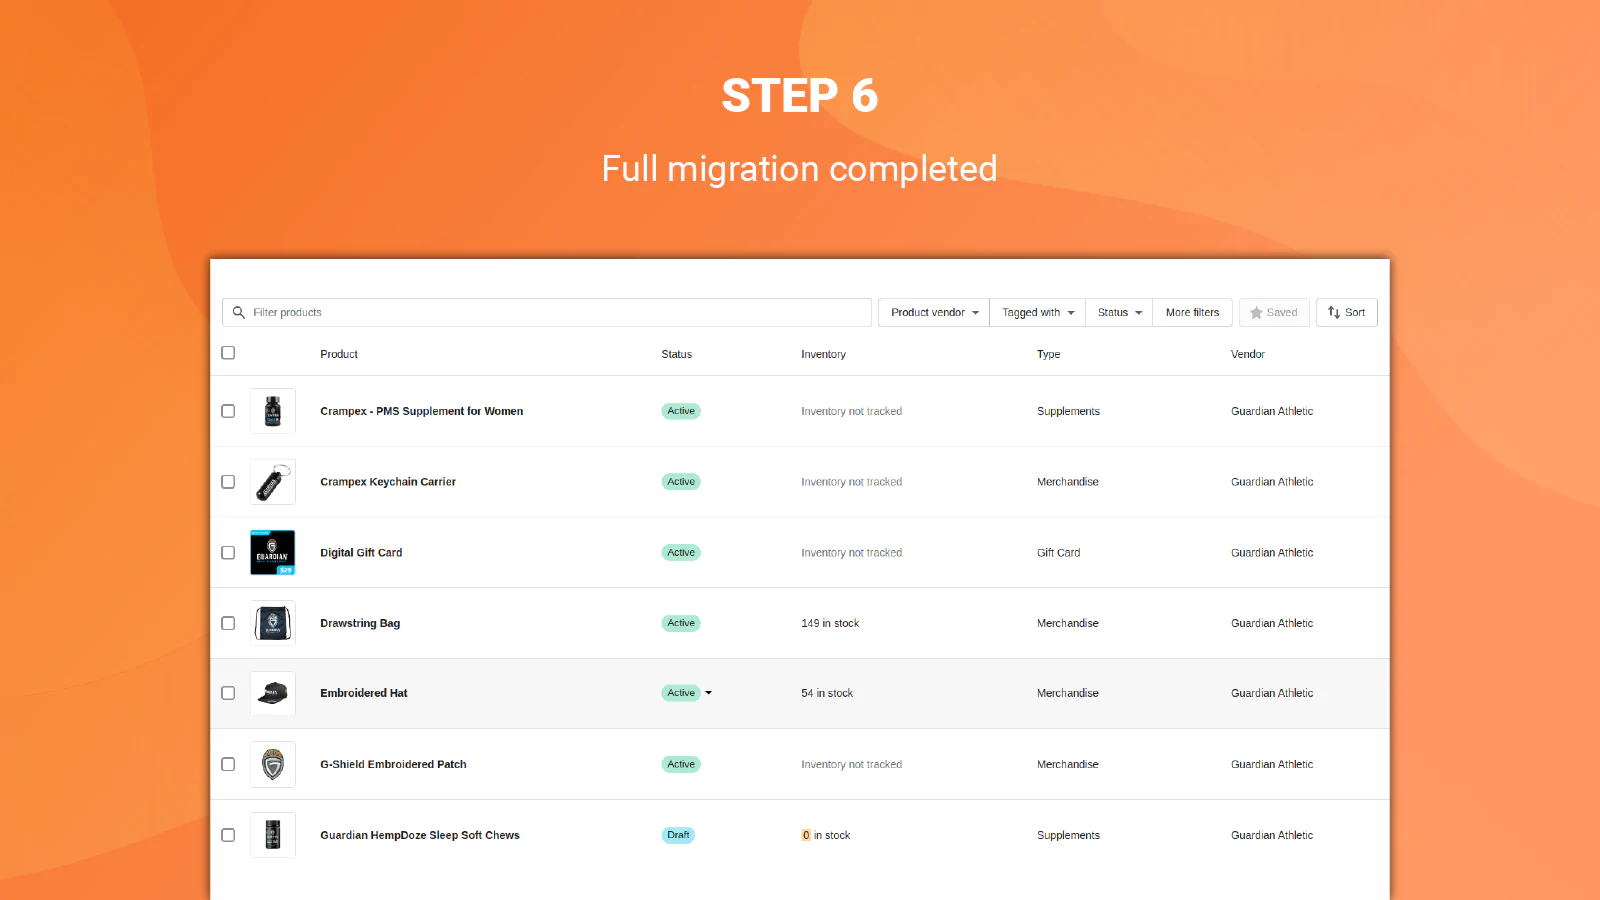Click Active badge for G-Shield Embroidered Patch
The image size is (1600, 900).
681,764
